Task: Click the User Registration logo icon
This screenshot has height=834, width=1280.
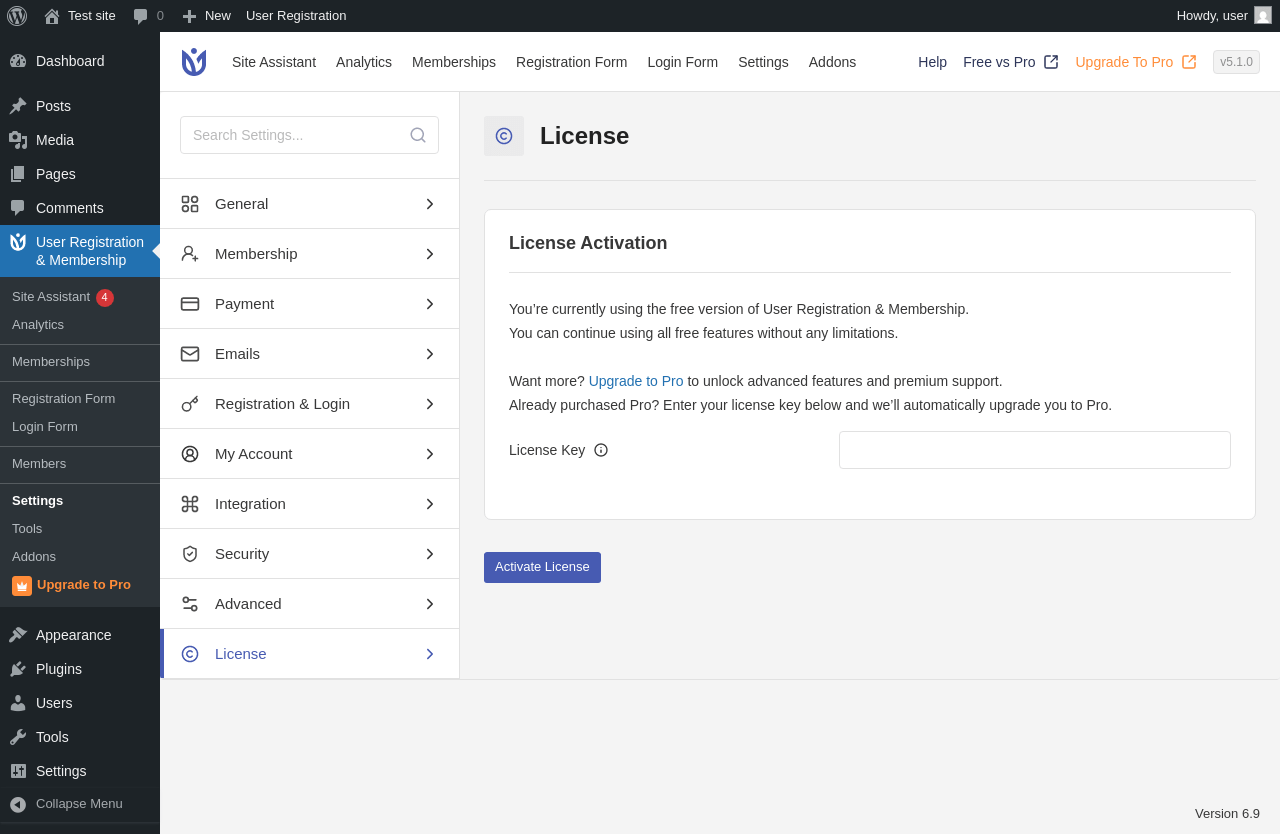Action: click(194, 62)
